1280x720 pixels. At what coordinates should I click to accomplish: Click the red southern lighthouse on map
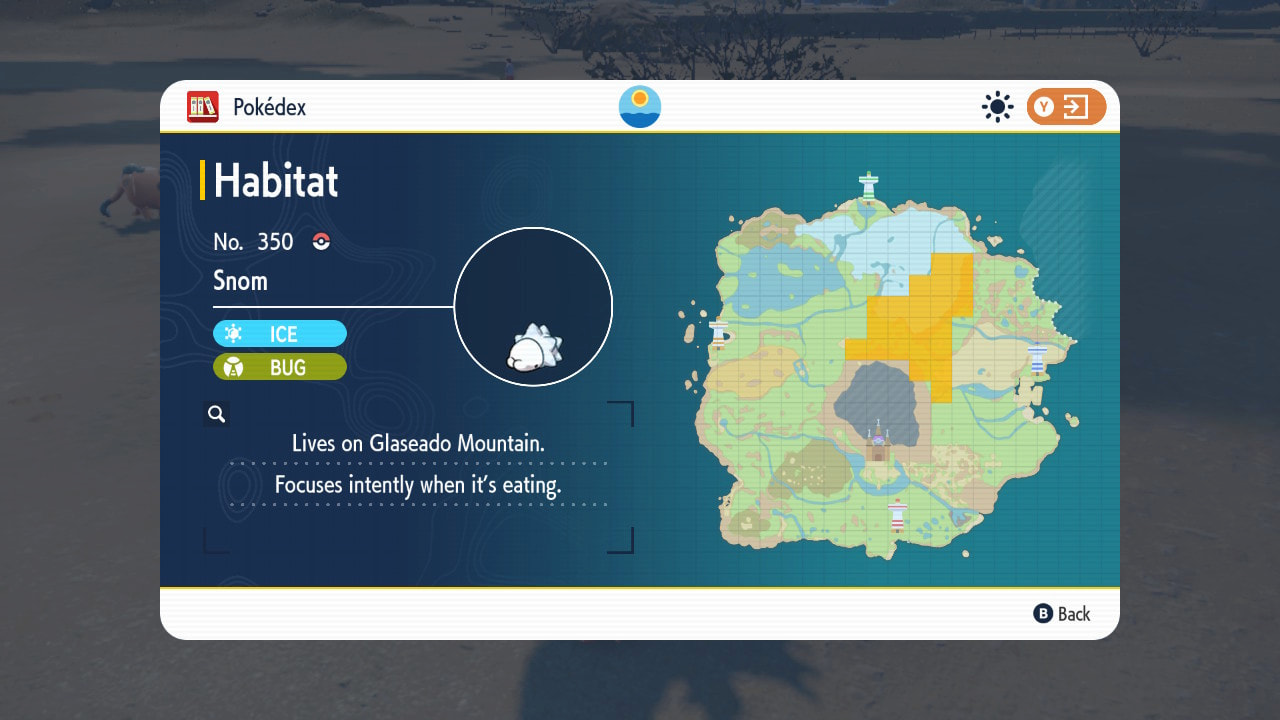[x=897, y=514]
